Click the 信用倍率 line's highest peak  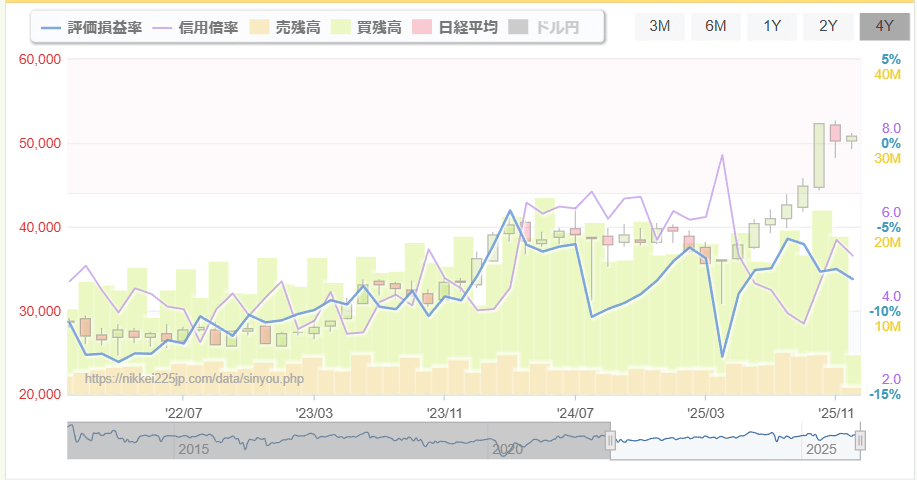[x=722, y=155]
